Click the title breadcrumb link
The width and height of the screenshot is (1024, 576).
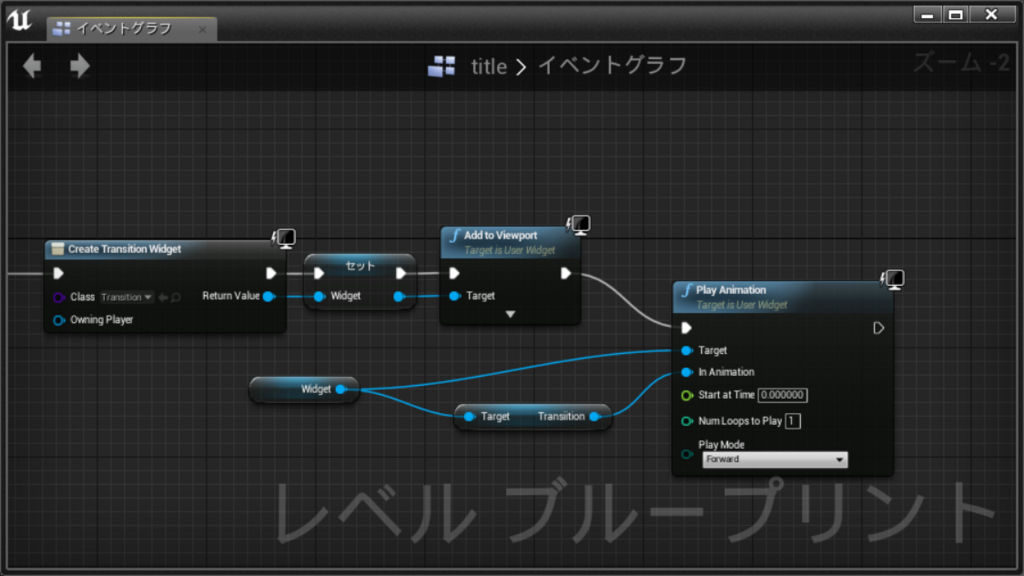coord(489,66)
